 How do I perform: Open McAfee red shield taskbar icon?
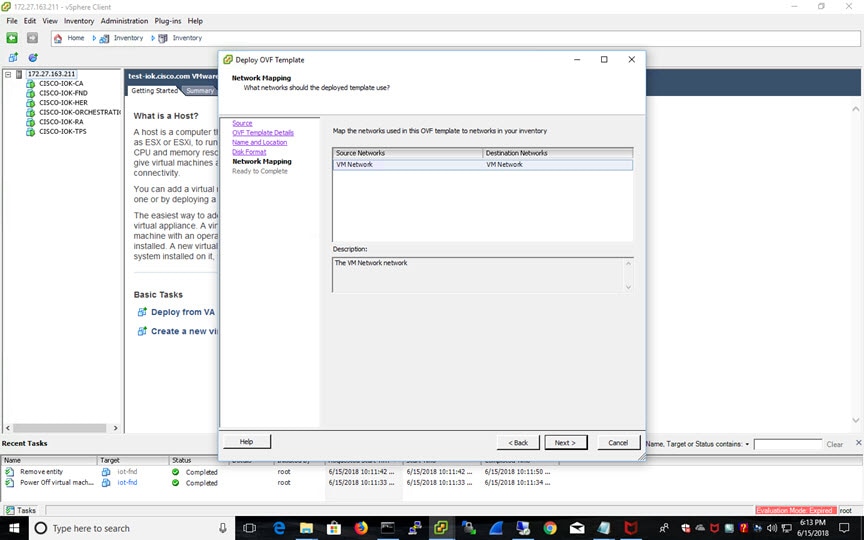(x=630, y=528)
